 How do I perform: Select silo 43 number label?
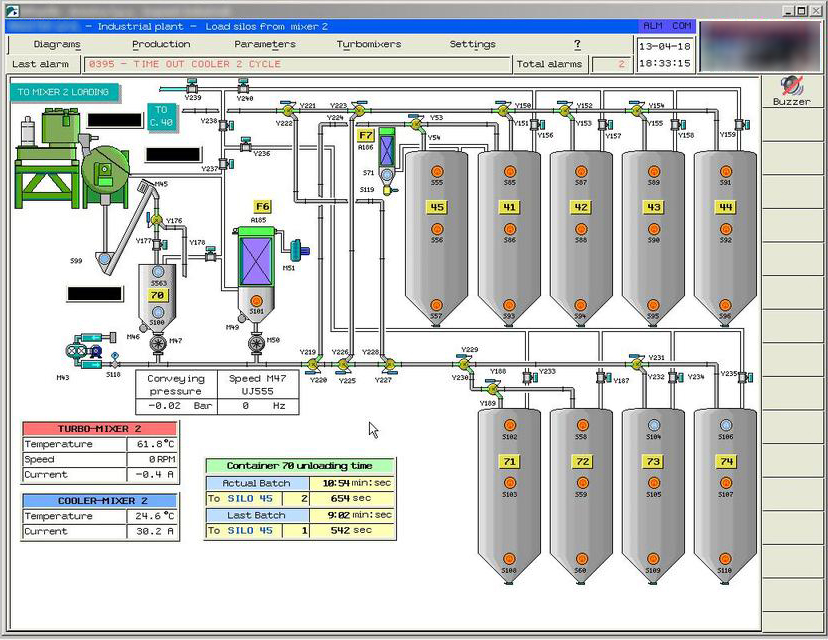pyautogui.click(x=654, y=207)
